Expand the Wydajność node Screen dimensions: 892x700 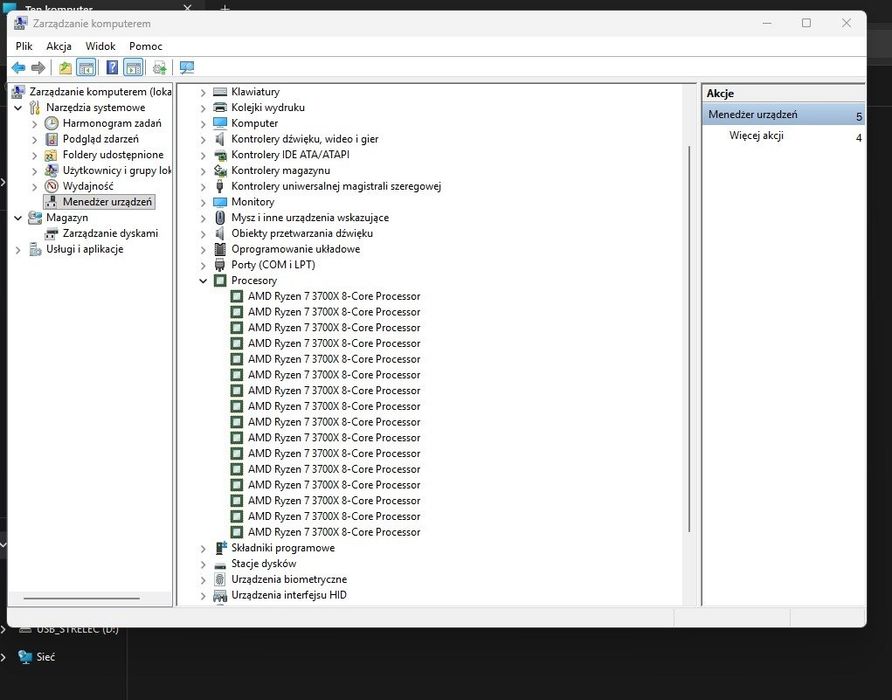(35, 187)
